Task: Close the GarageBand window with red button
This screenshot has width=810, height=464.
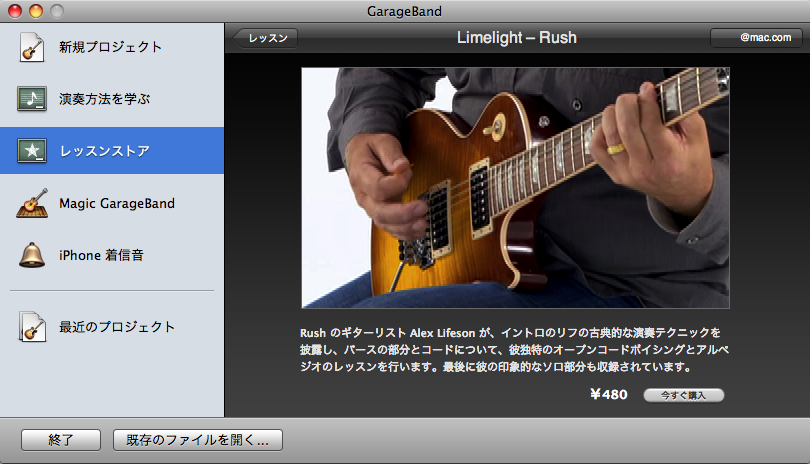Action: (15, 11)
